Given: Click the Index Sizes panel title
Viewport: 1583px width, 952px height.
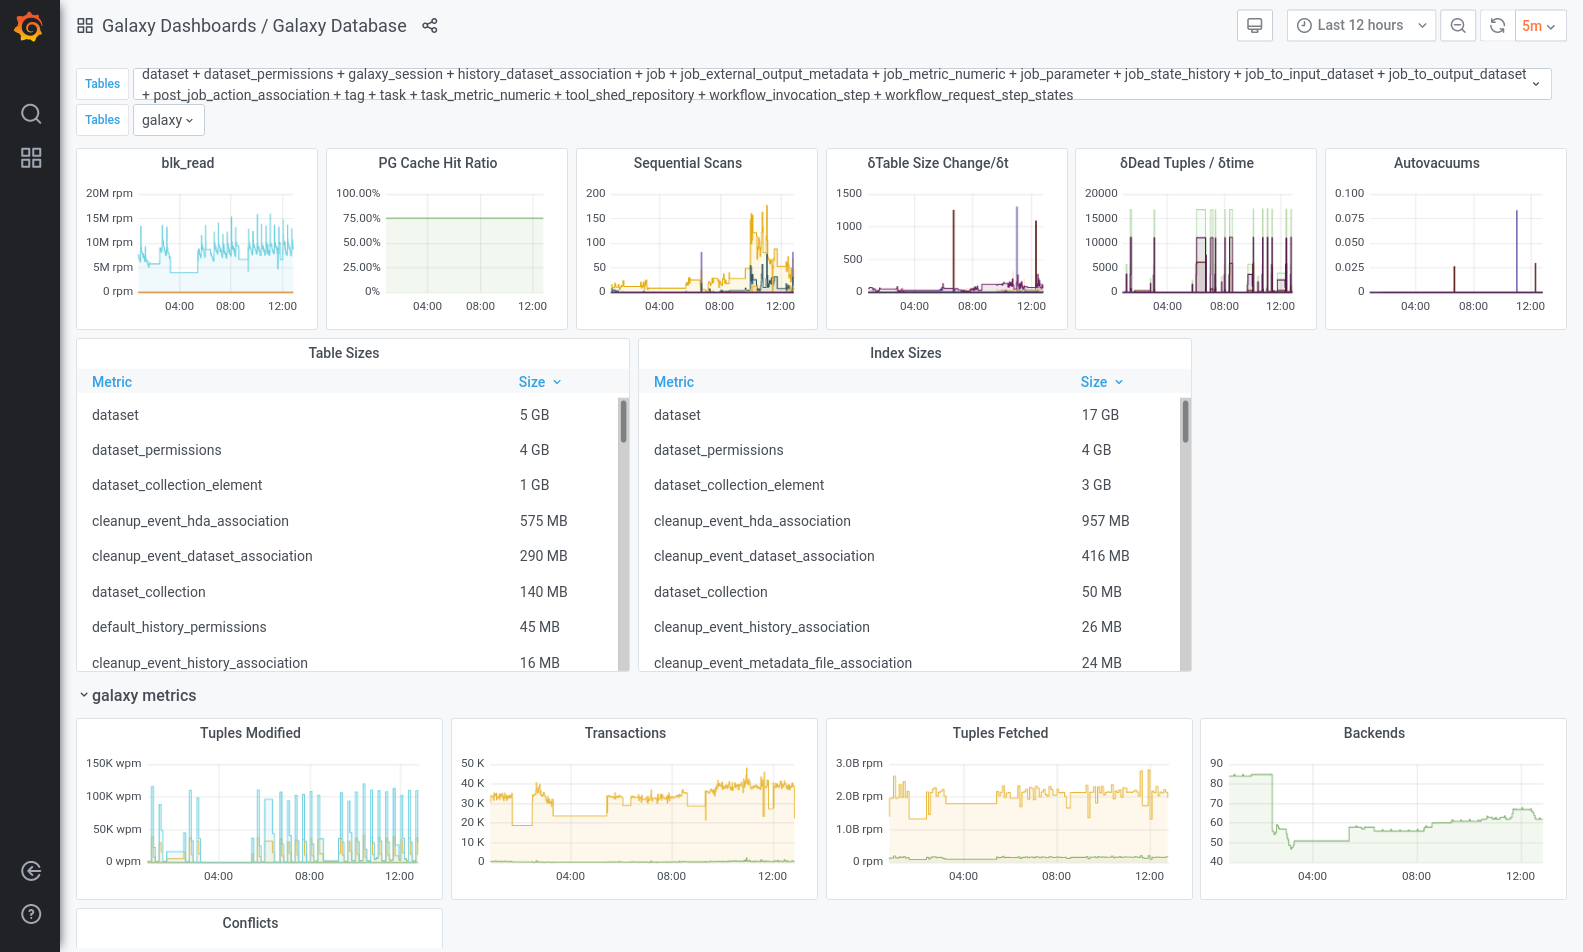Looking at the screenshot, I should (x=906, y=353).
